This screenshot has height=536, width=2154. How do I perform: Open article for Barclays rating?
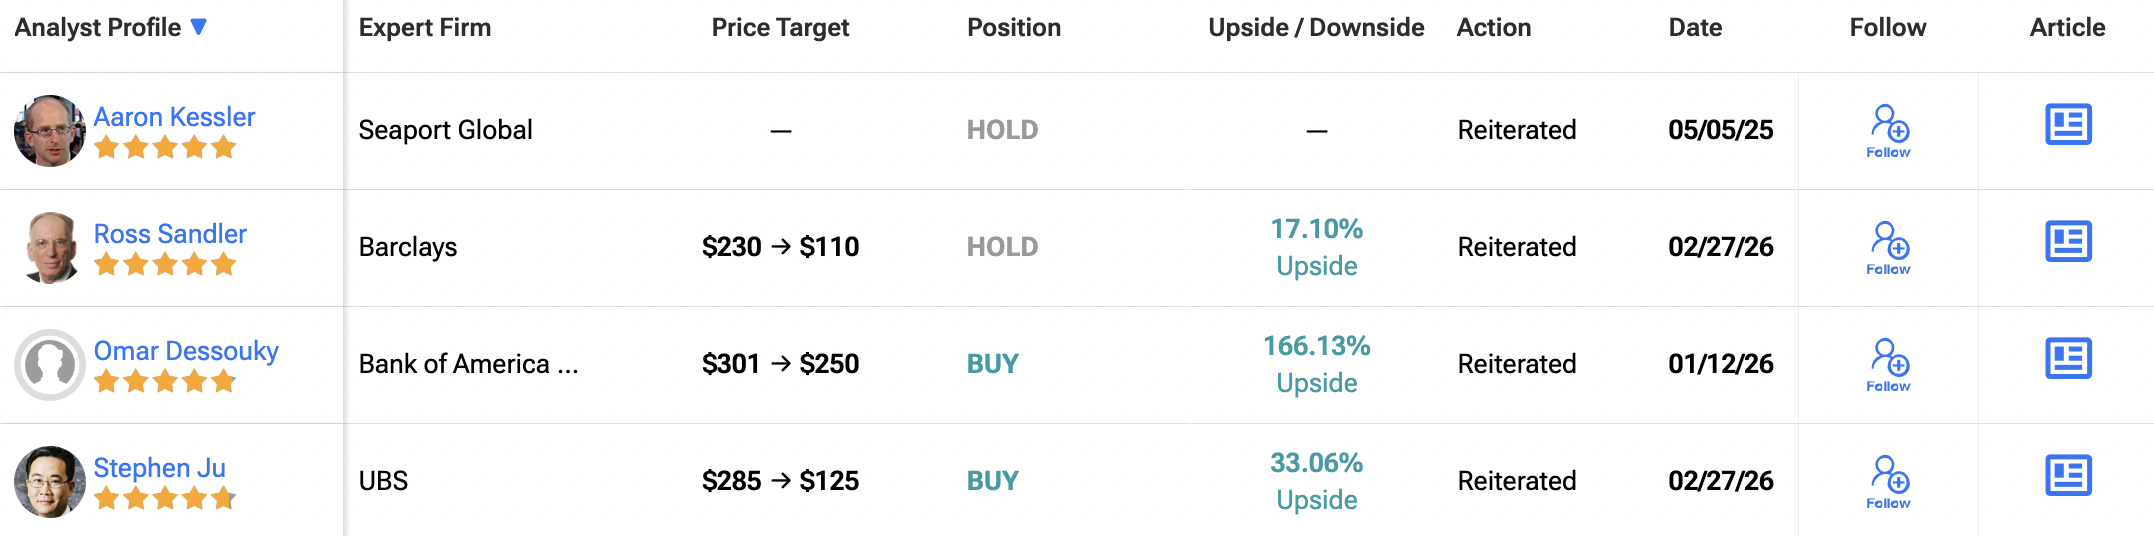click(2068, 242)
